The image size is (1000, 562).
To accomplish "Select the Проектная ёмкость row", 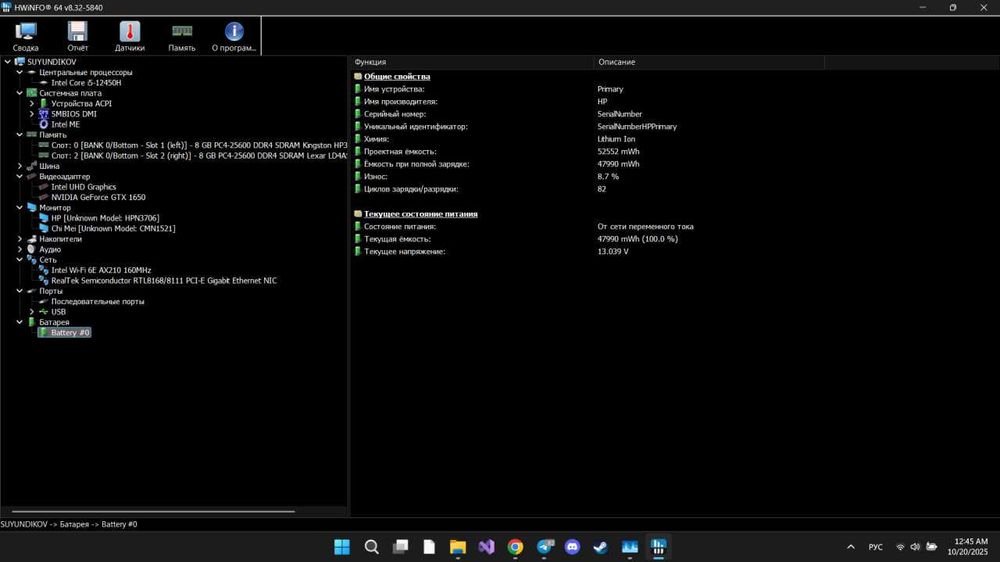I will tap(675, 151).
